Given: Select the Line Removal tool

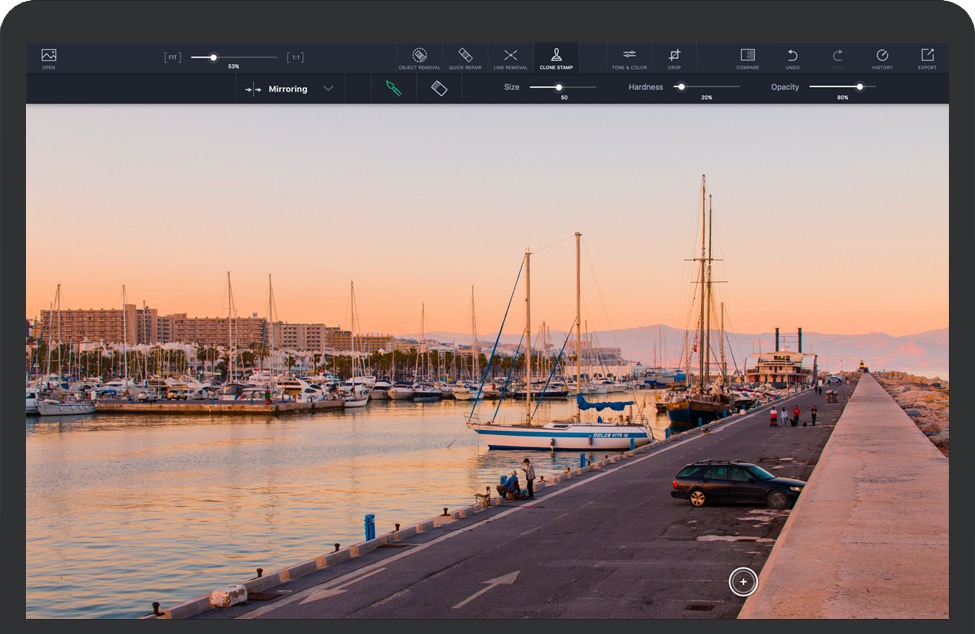Looking at the screenshot, I should [x=510, y=57].
